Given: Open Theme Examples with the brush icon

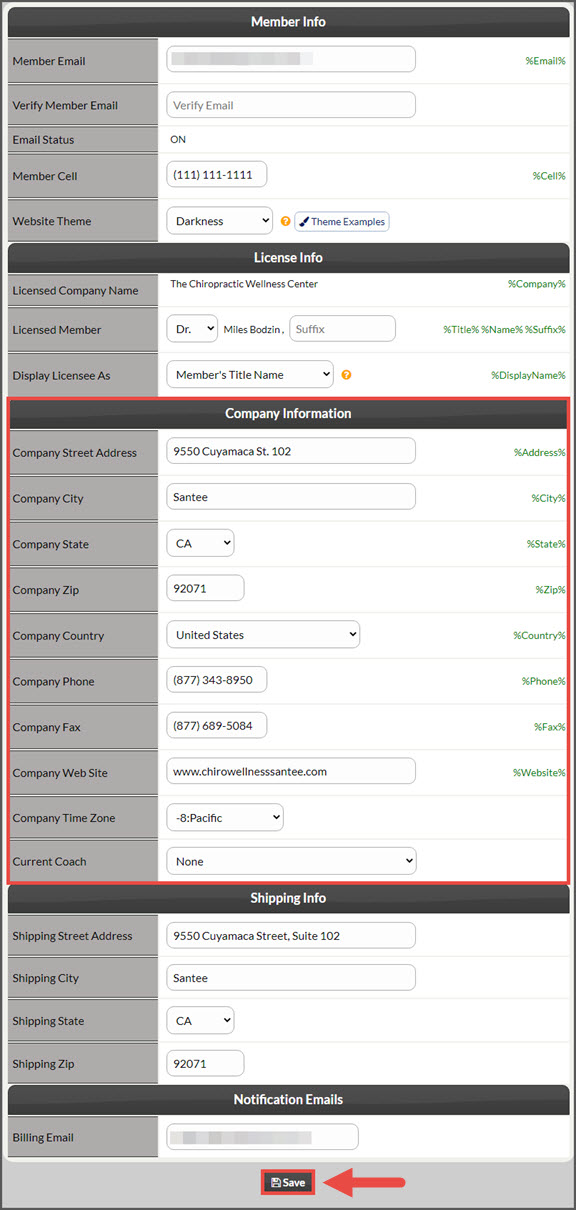Looking at the screenshot, I should pos(341,221).
